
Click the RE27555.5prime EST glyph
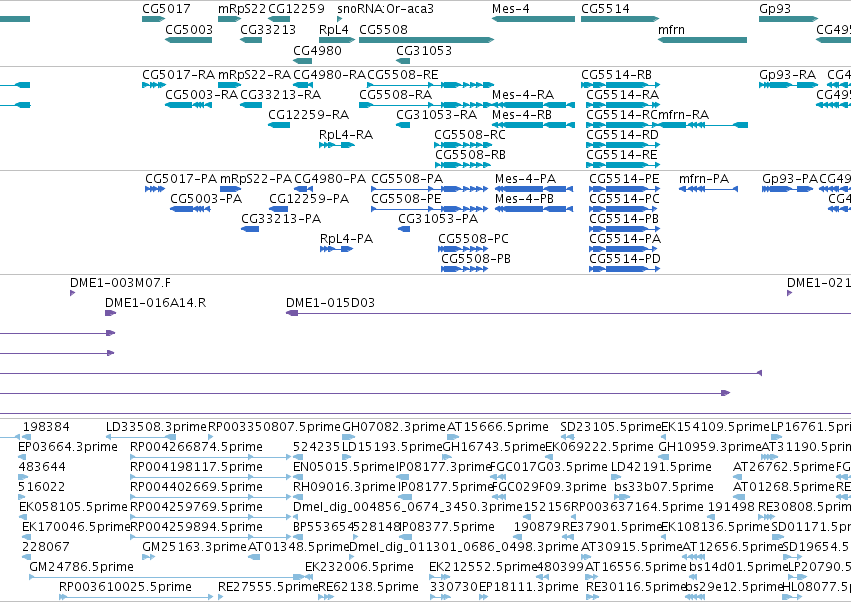tap(220, 597)
